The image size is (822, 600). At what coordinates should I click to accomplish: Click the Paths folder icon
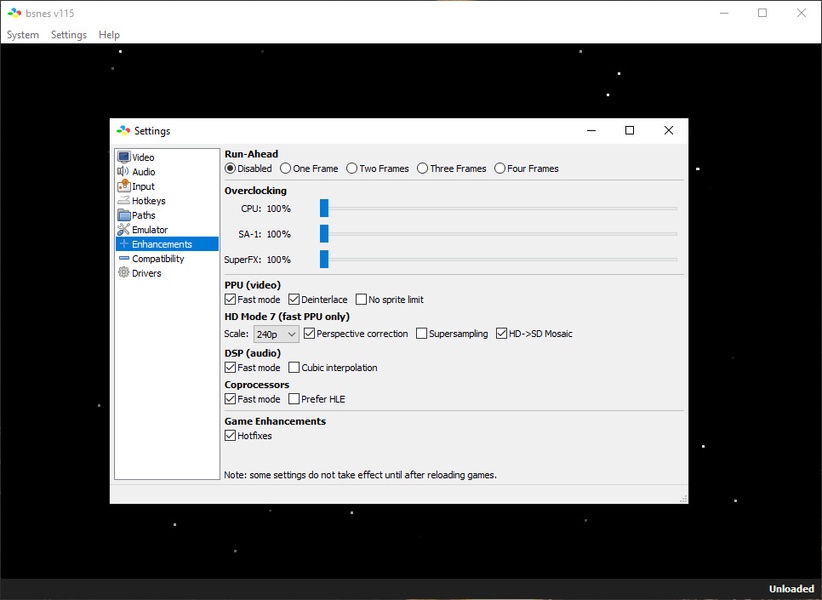point(124,215)
